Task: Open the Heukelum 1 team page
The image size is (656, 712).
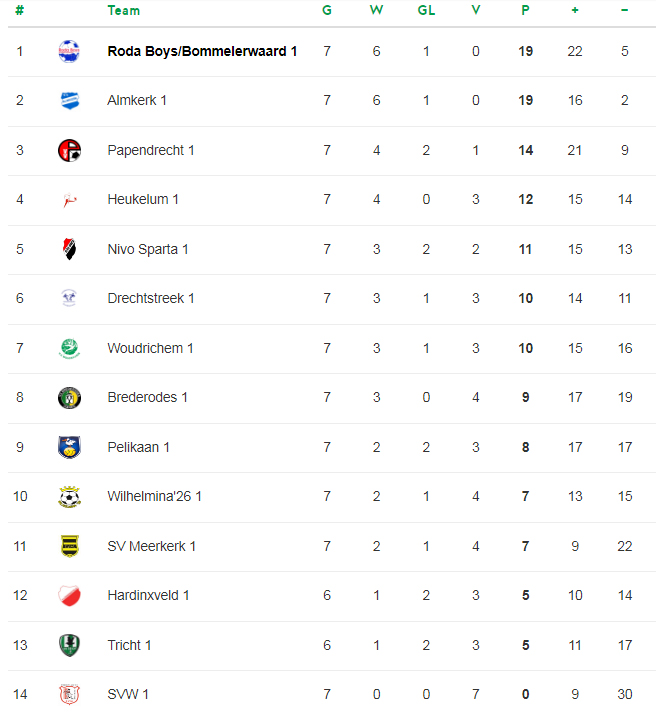Action: point(143,199)
